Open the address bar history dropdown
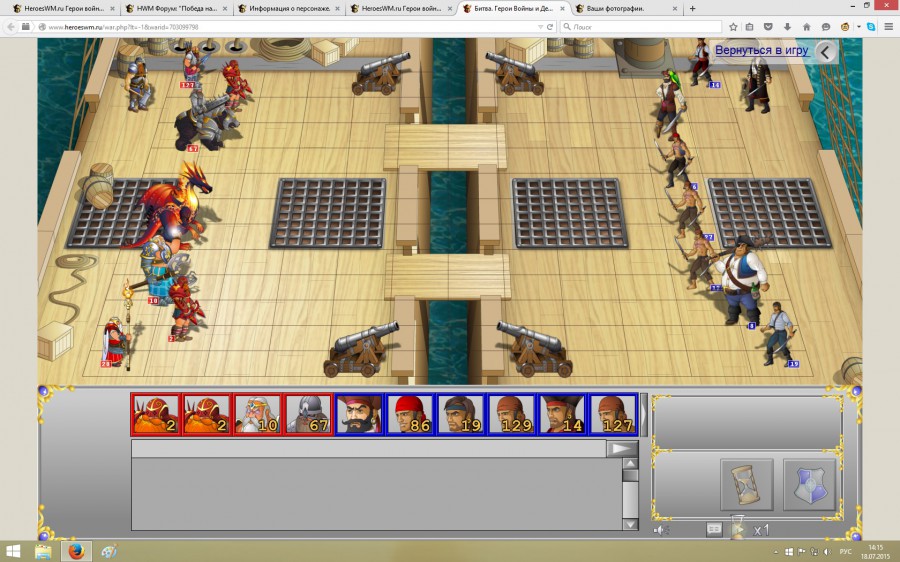Image resolution: width=900 pixels, height=562 pixels. (x=540, y=27)
